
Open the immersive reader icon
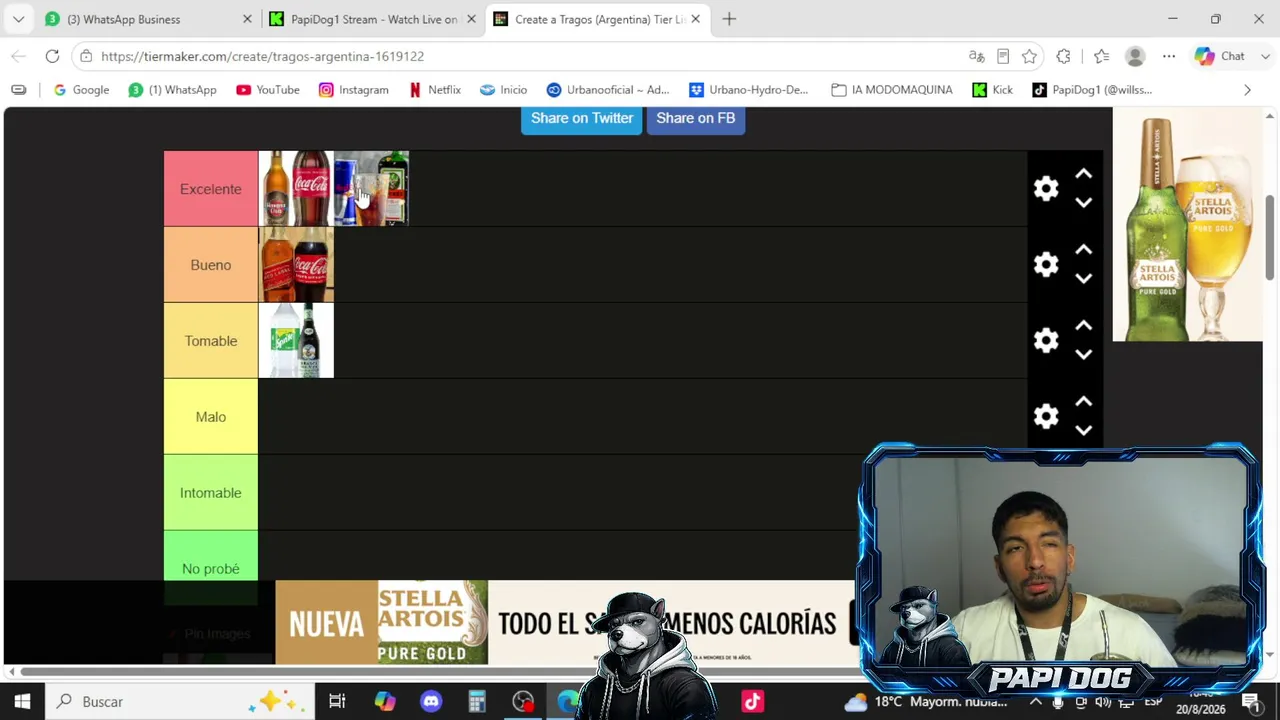tap(1003, 56)
